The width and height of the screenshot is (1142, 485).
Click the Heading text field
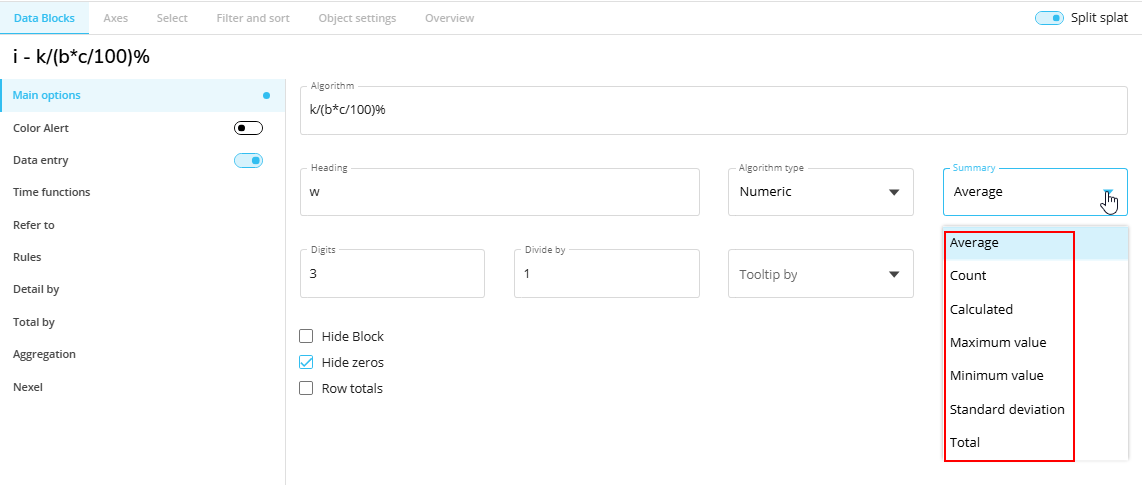pos(499,192)
